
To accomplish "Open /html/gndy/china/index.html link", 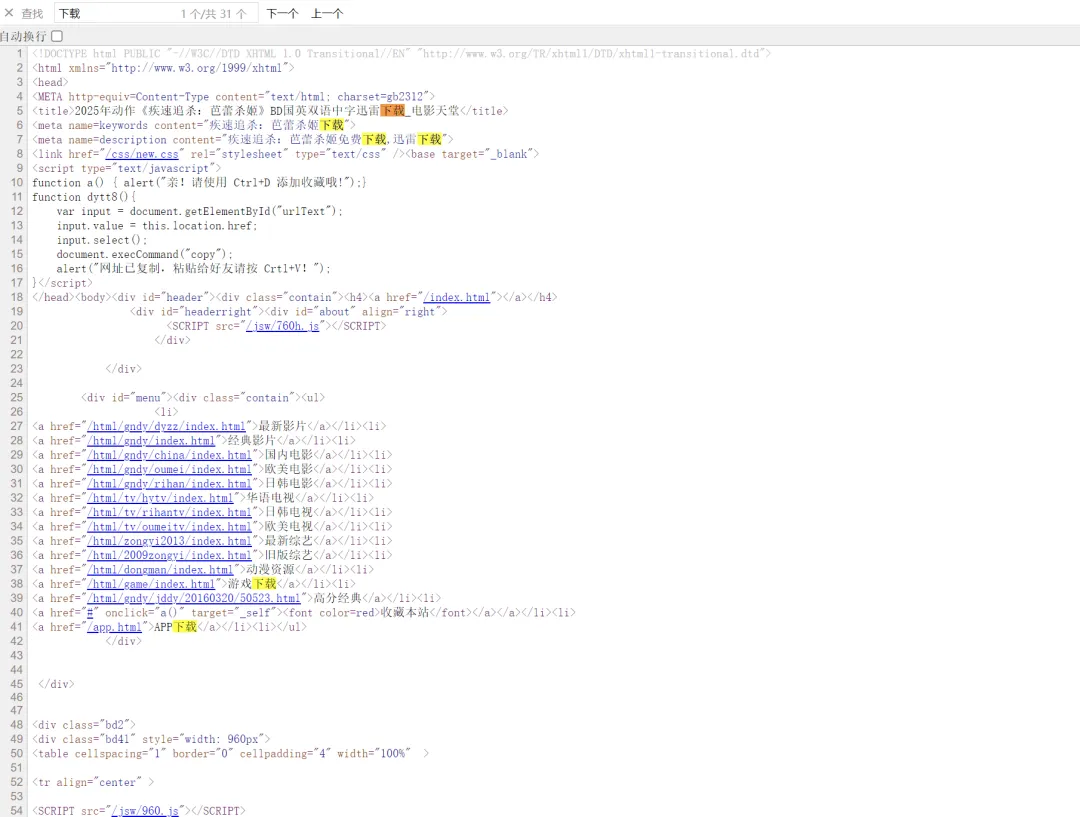I will click(169, 455).
